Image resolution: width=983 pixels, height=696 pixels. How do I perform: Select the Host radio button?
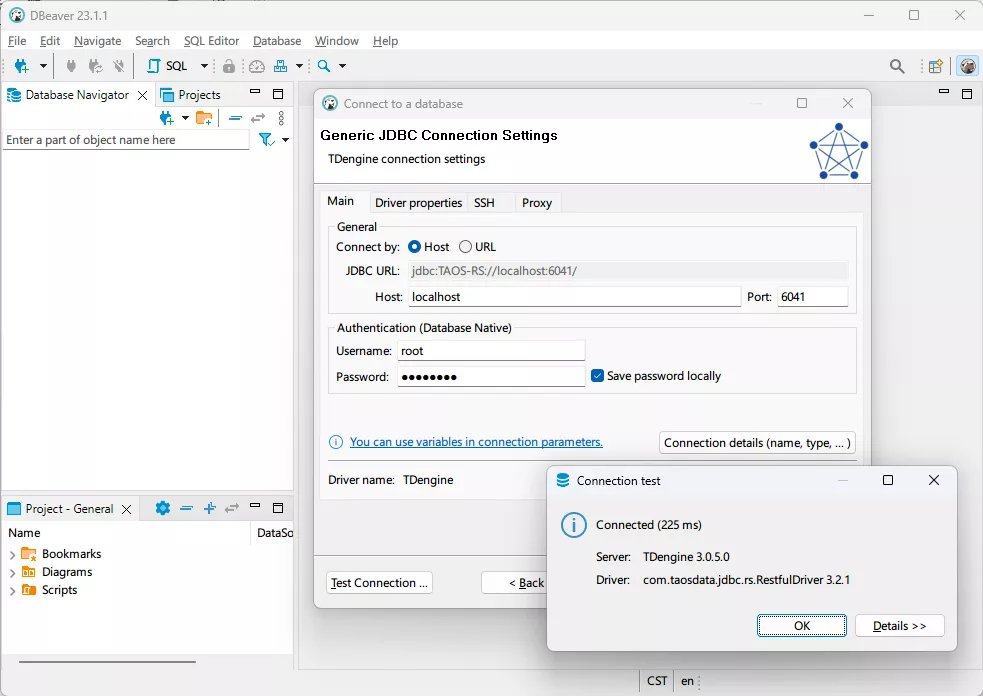tap(415, 247)
